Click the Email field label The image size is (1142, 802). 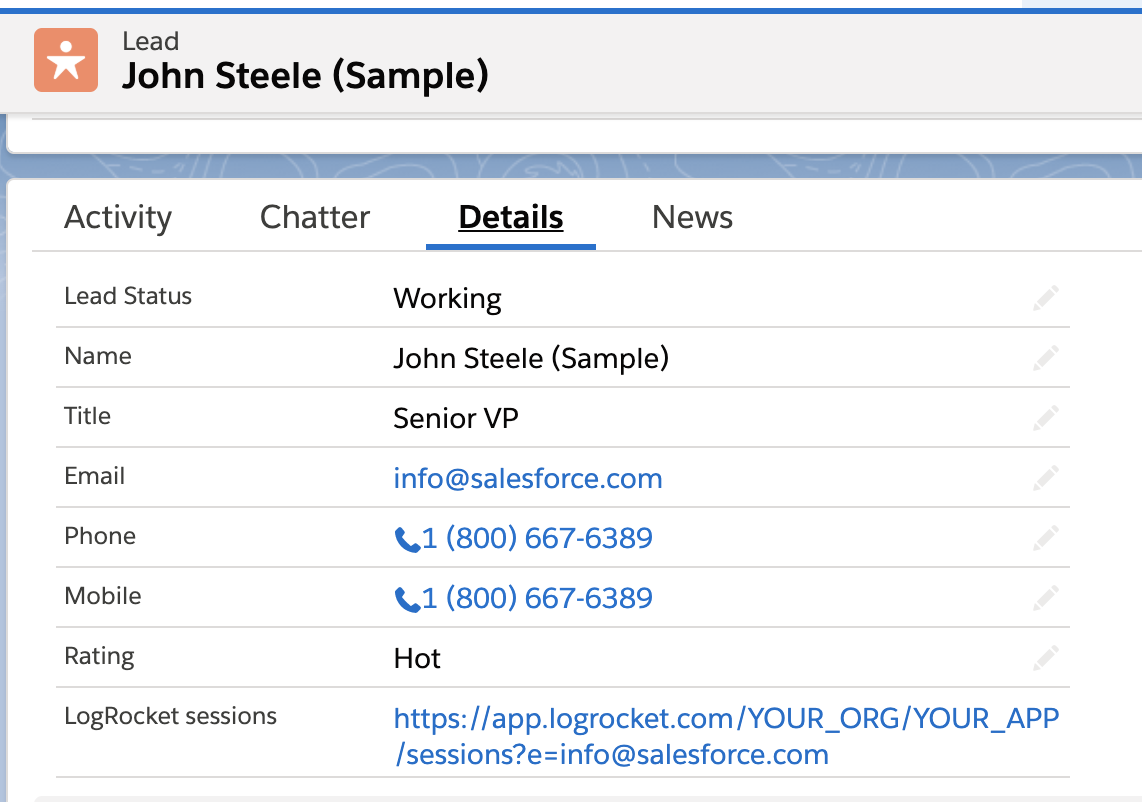click(95, 476)
